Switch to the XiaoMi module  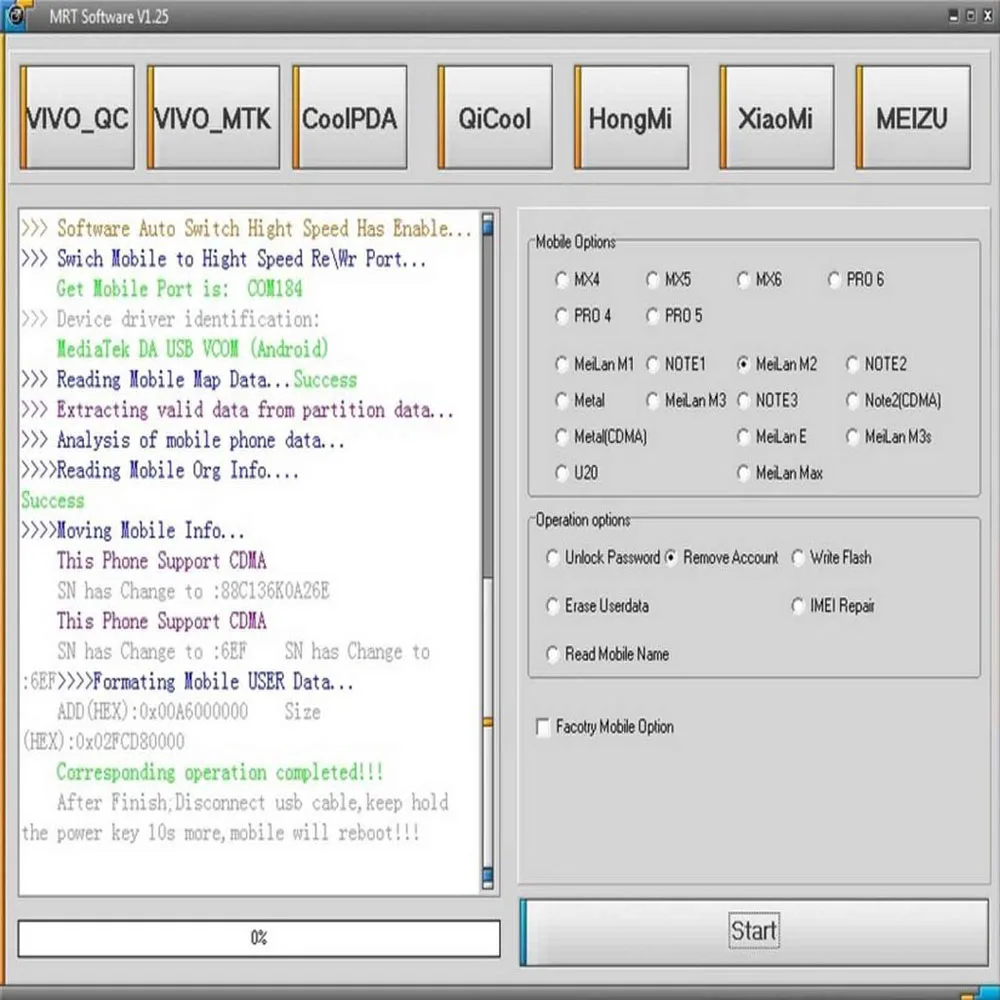click(x=776, y=117)
